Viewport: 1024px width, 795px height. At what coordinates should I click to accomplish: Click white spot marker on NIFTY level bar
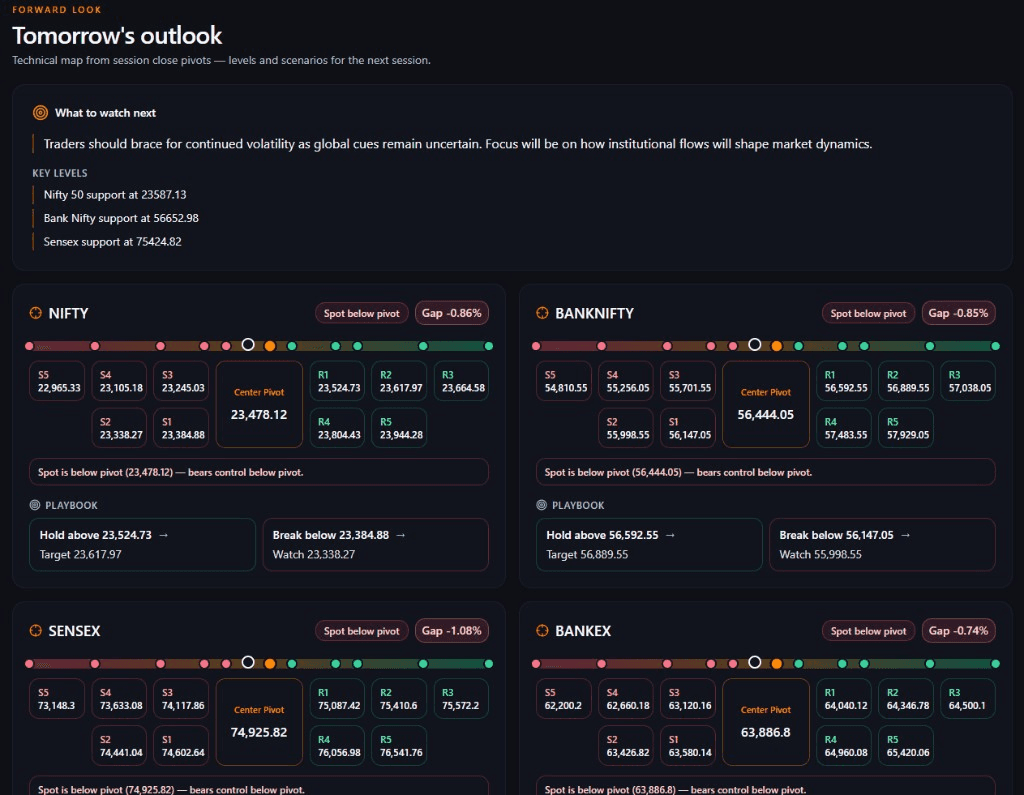(248, 344)
